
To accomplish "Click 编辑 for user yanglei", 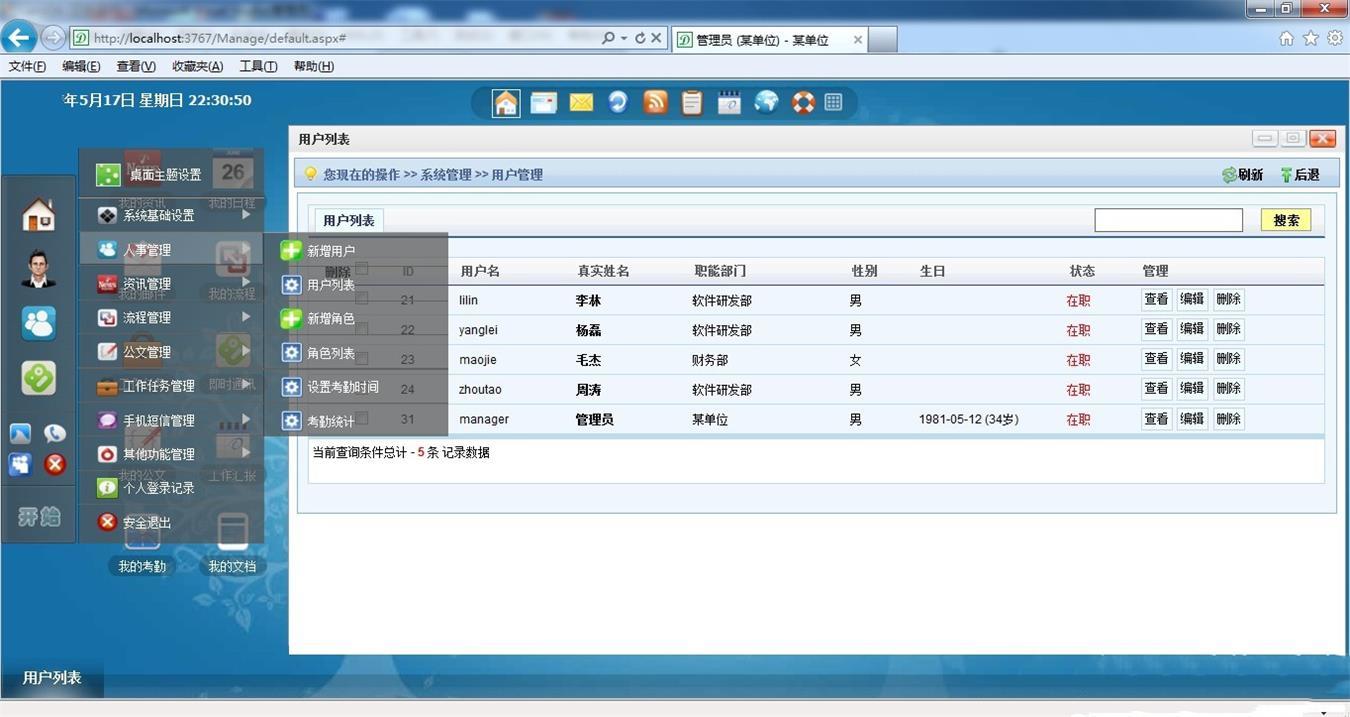I will coord(1192,329).
